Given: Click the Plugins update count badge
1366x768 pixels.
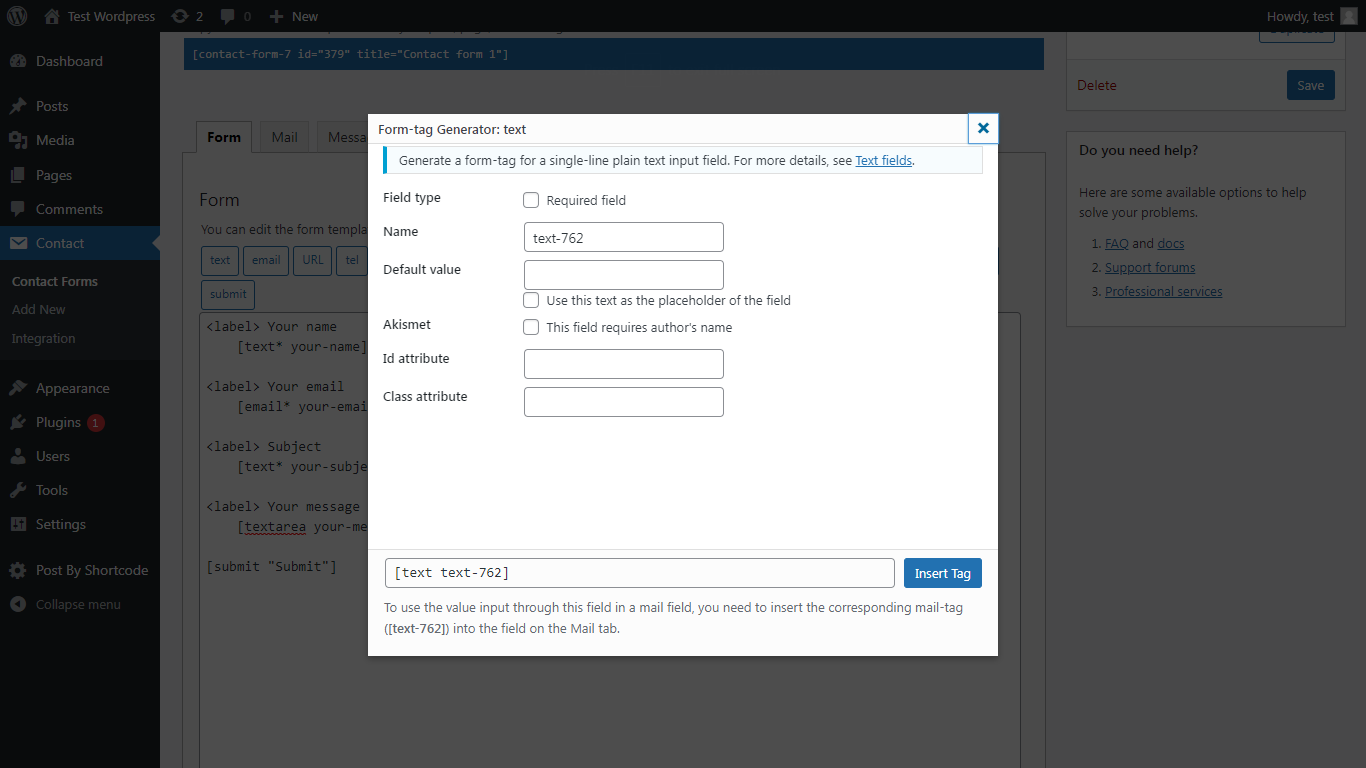Looking at the screenshot, I should pyautogui.click(x=95, y=423).
